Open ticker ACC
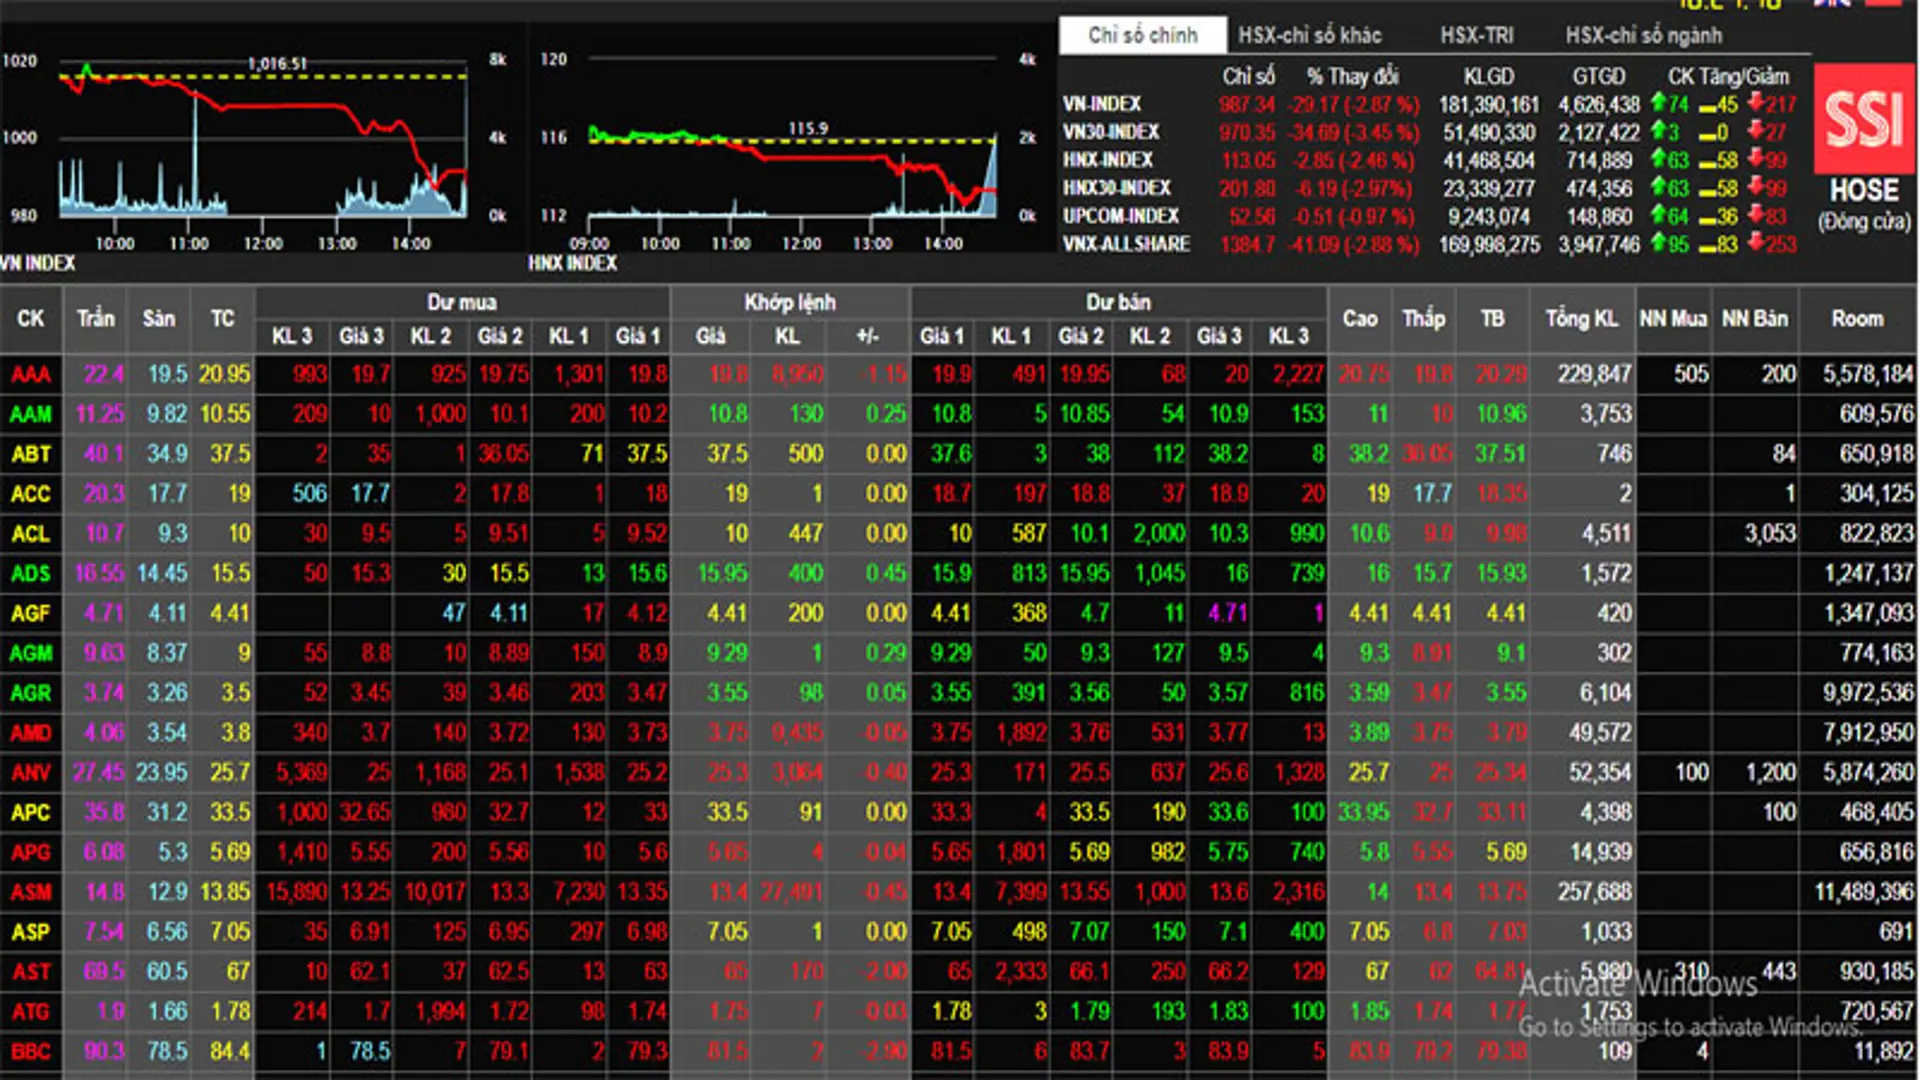The width and height of the screenshot is (1920, 1080). click(x=31, y=495)
